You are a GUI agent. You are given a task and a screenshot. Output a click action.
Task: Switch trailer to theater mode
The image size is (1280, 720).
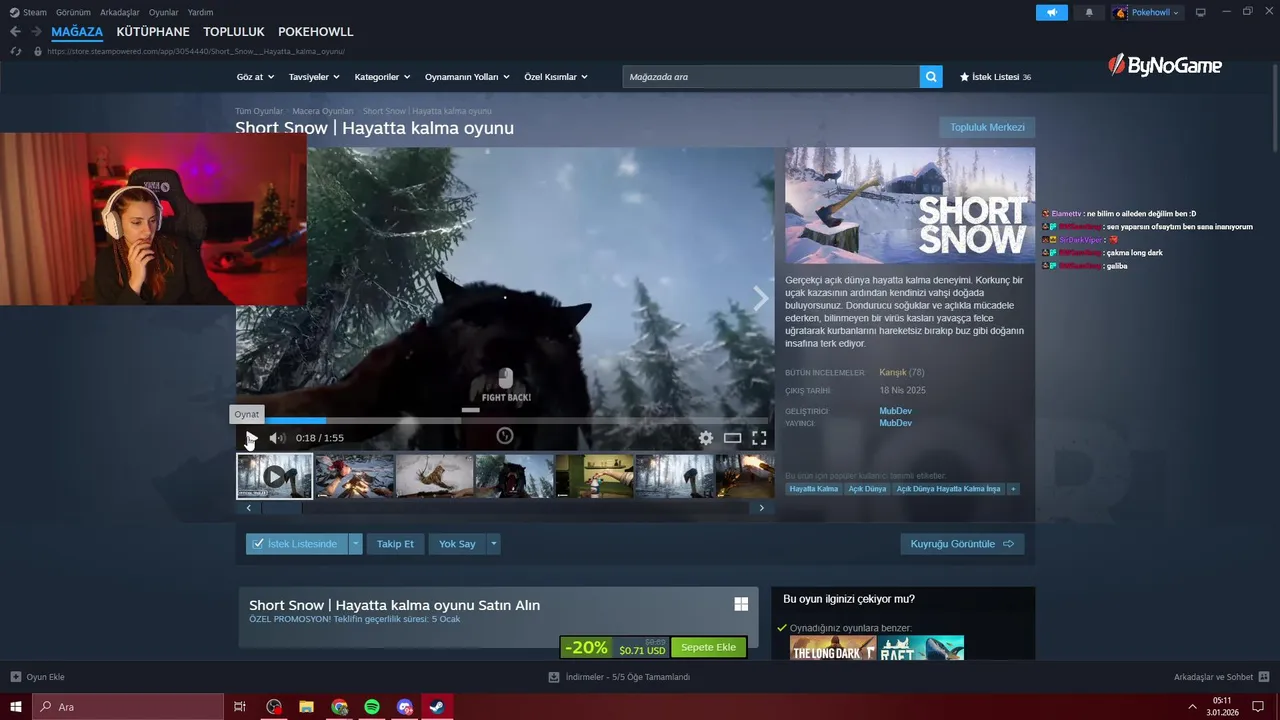click(732, 438)
